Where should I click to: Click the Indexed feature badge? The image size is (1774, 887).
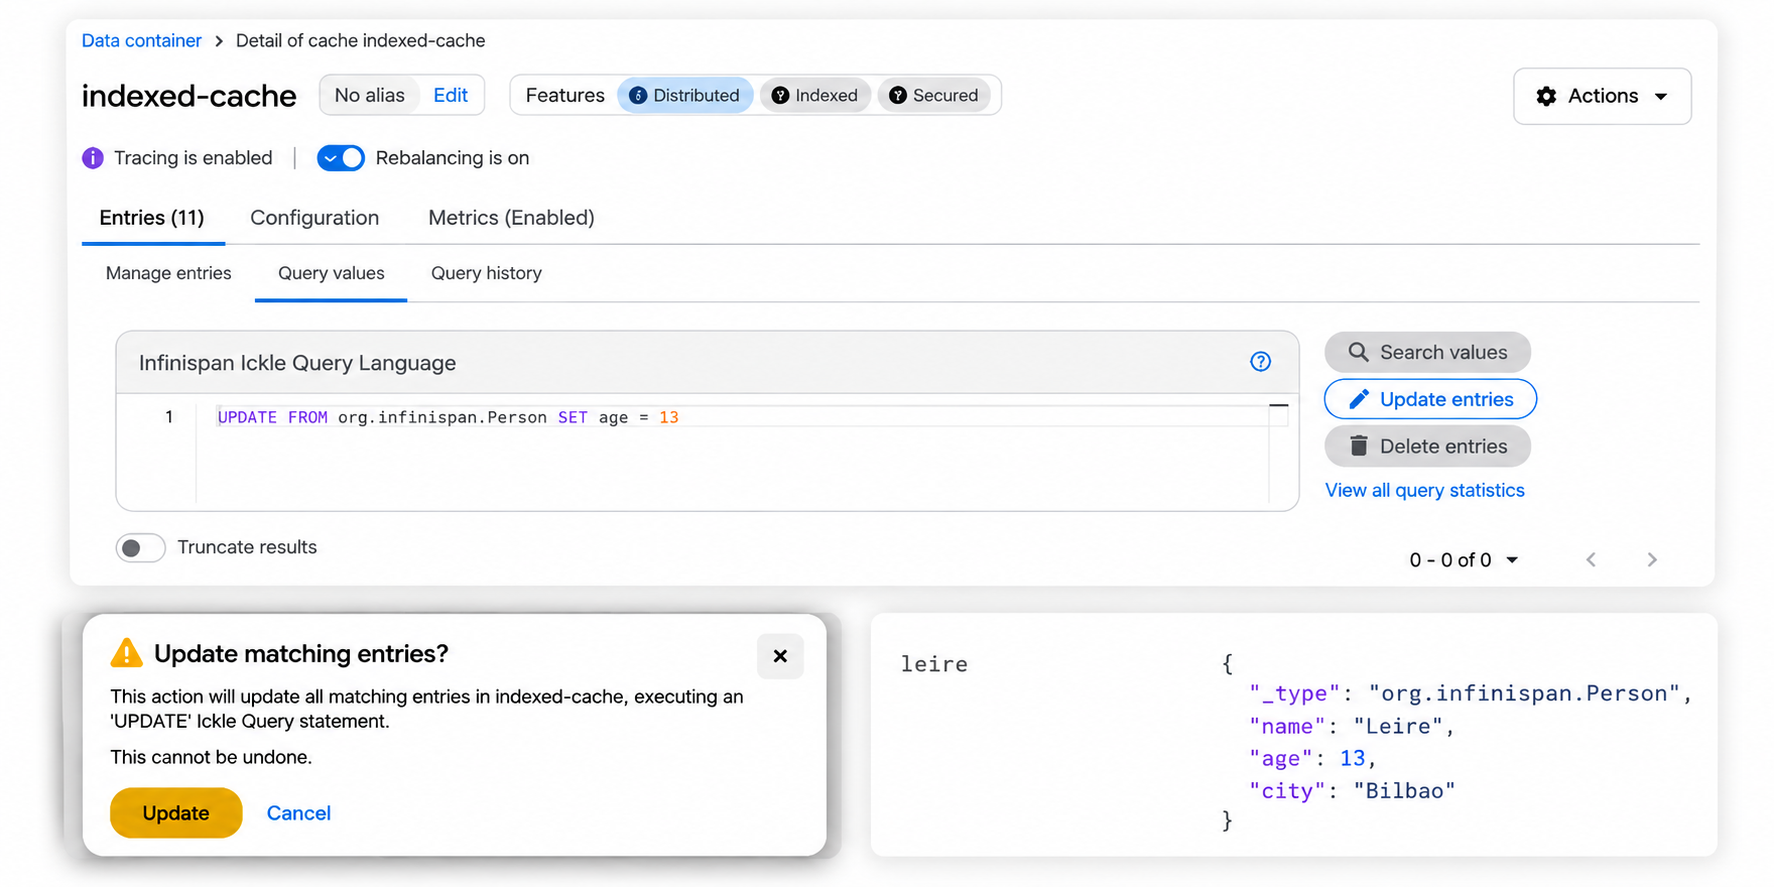coord(815,95)
